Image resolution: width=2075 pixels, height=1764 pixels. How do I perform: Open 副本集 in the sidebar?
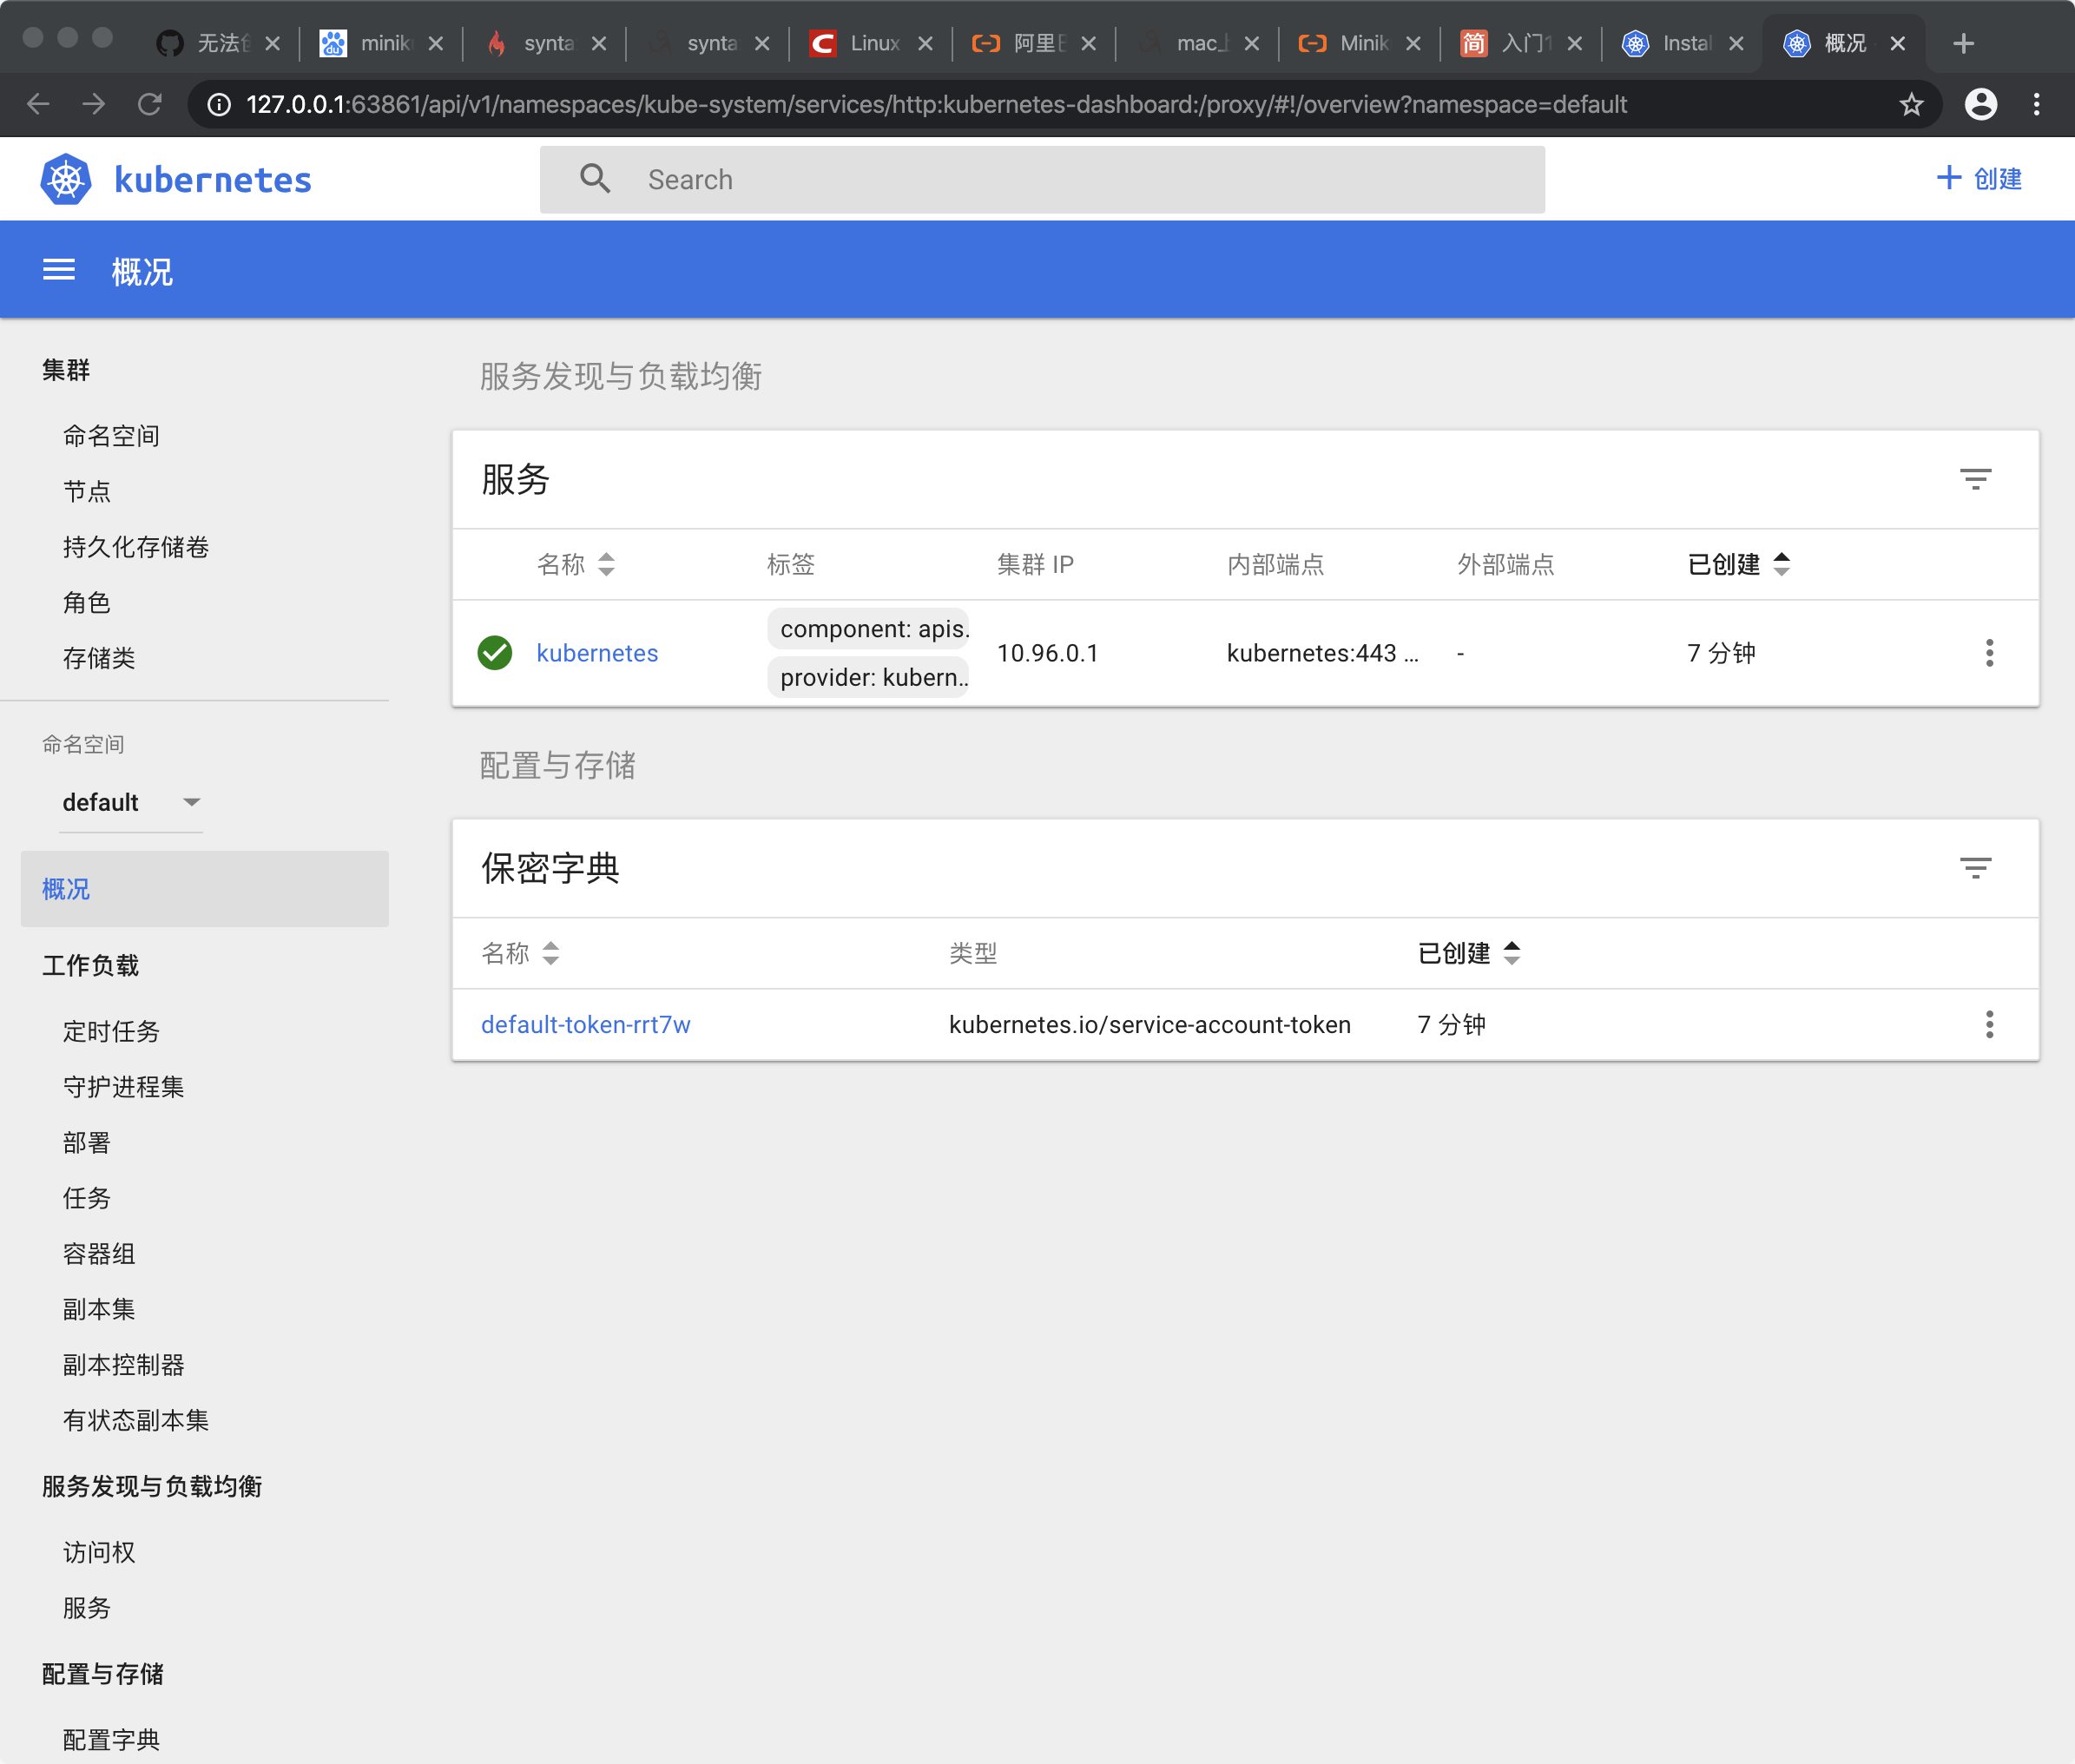(99, 1309)
